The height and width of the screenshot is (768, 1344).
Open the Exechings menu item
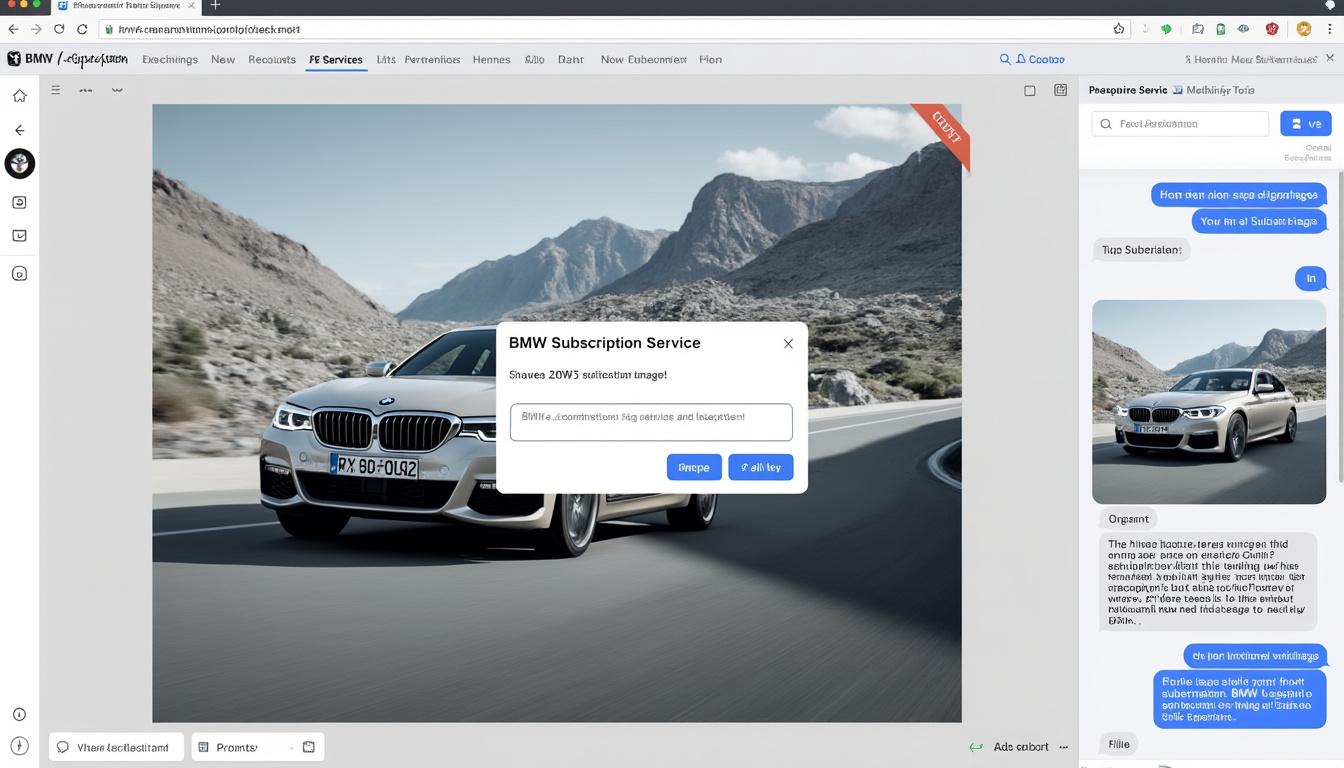(x=170, y=60)
